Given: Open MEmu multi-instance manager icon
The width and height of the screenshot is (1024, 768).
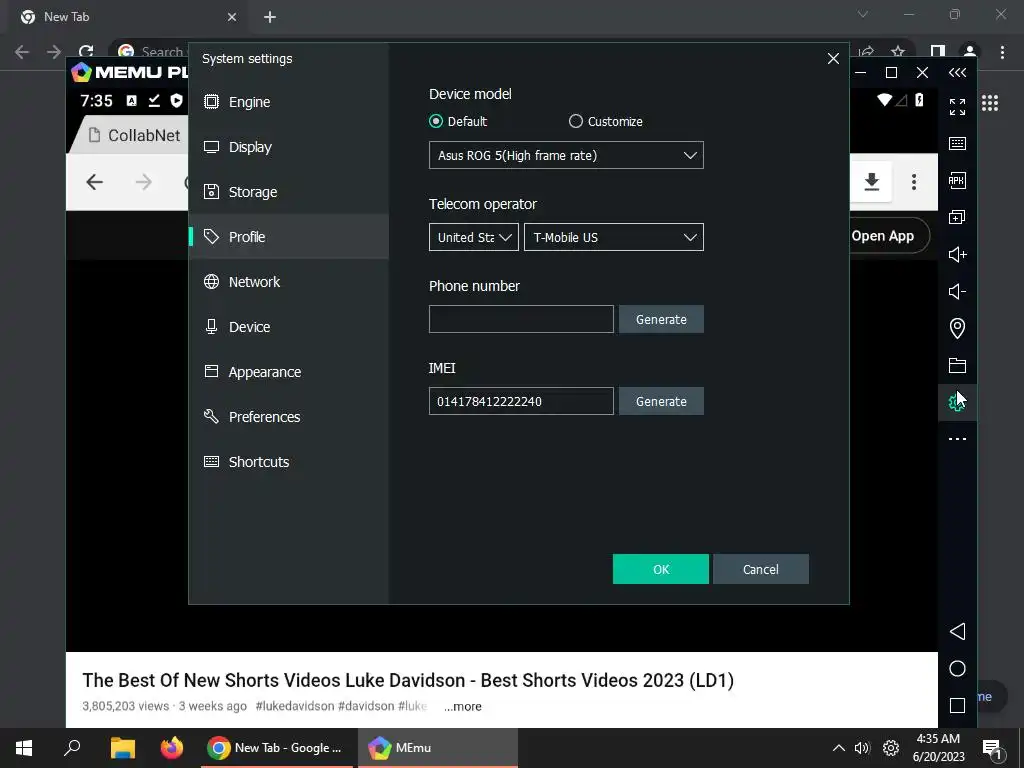Looking at the screenshot, I should [x=957, y=217].
